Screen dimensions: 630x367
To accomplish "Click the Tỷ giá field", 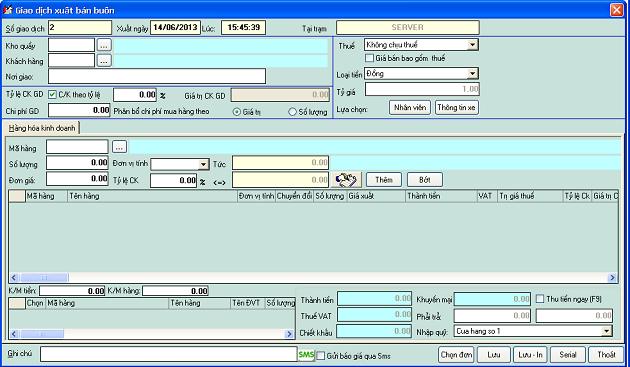I will 422,89.
